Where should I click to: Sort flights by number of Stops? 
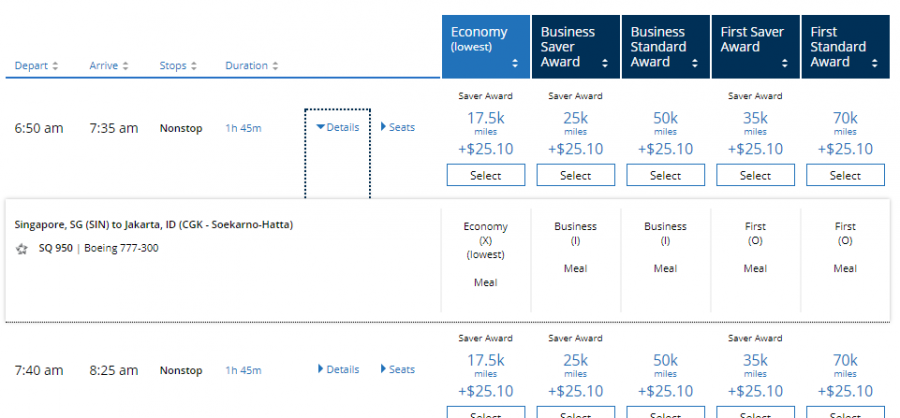[x=179, y=66]
